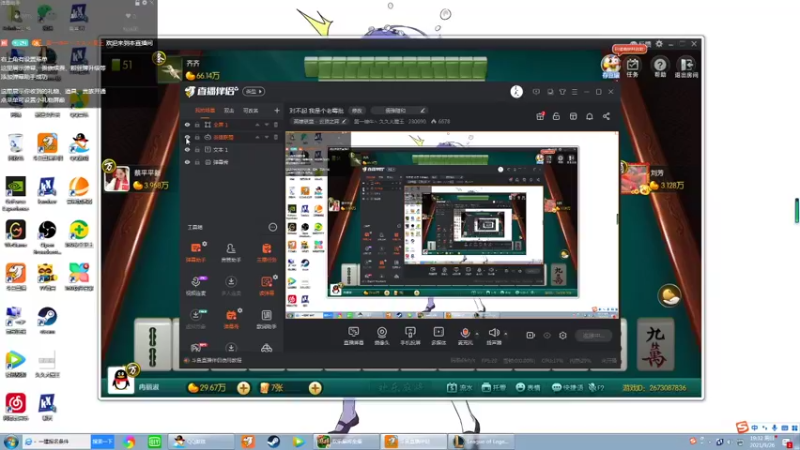
Task: Open the hamburger menu in streaming app title bar
Action: pyautogui.click(x=574, y=92)
